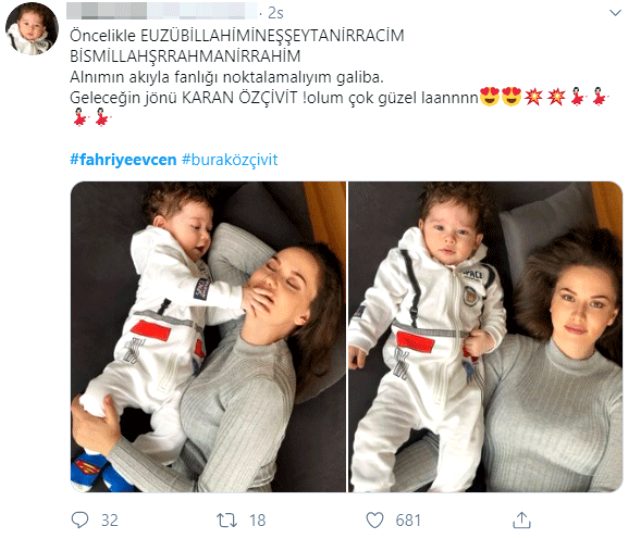Click the reply count 32
Image resolution: width=640 pixels, height=538 pixels.
tap(109, 520)
